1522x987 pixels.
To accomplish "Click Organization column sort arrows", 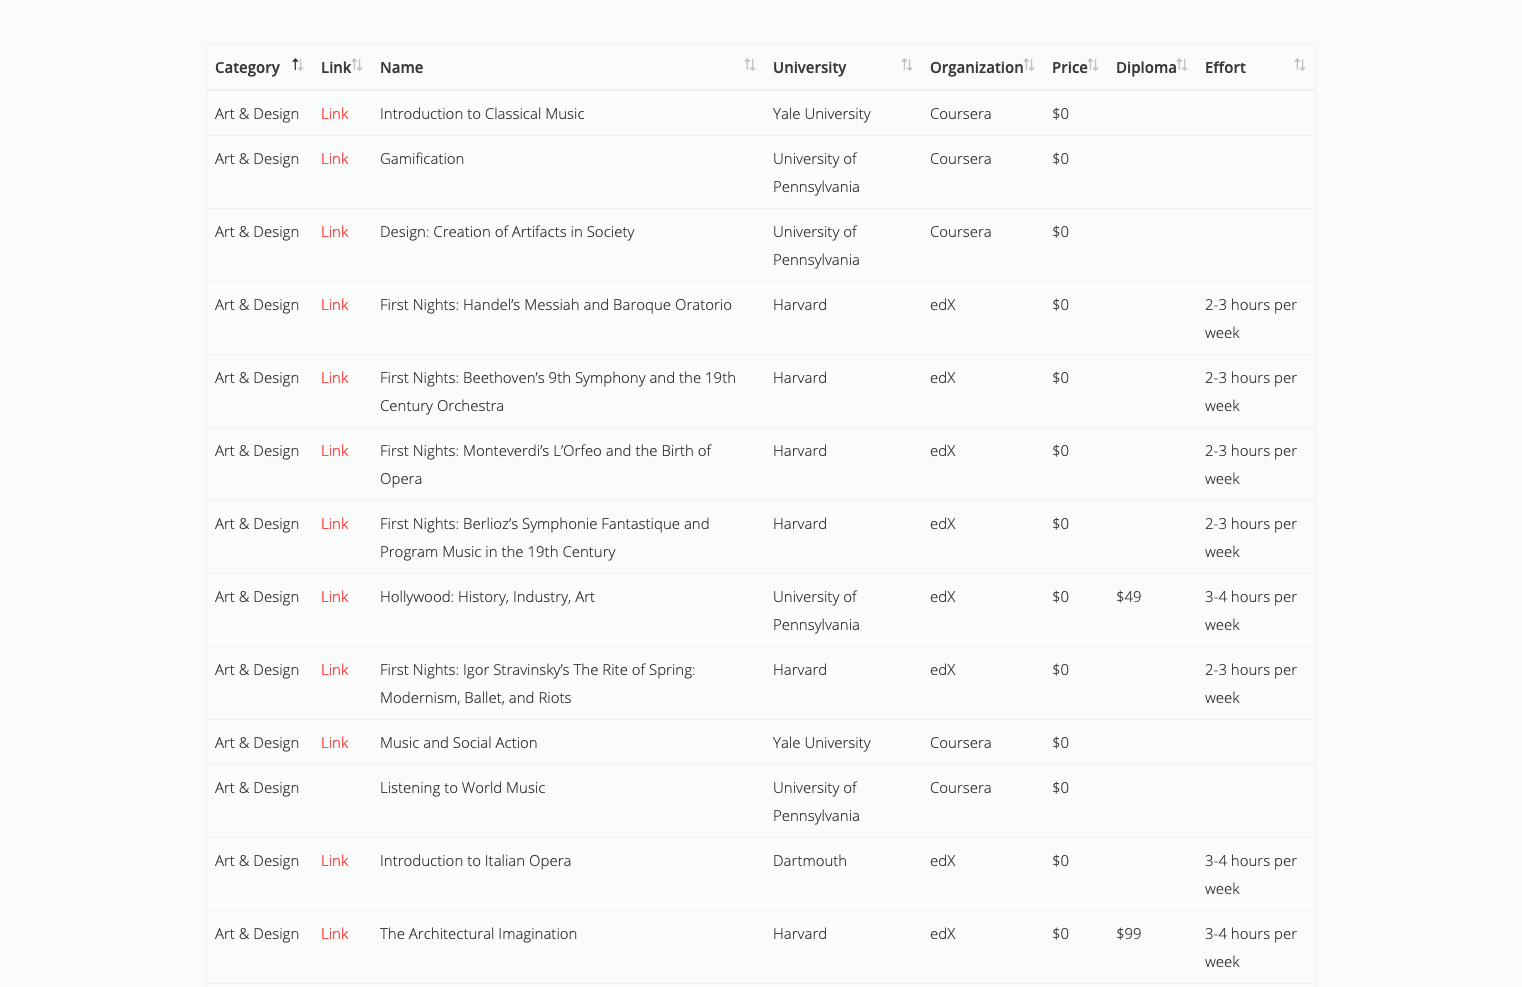I will (x=1029, y=65).
